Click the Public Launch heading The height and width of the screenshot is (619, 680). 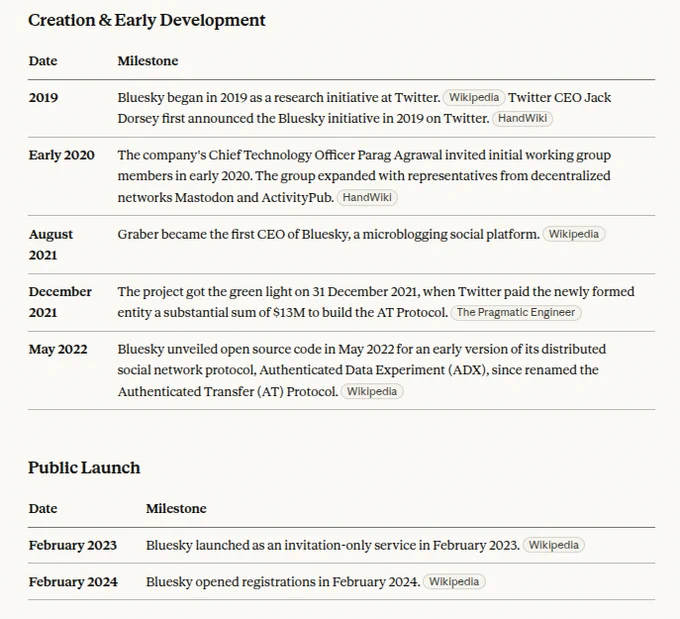point(84,468)
